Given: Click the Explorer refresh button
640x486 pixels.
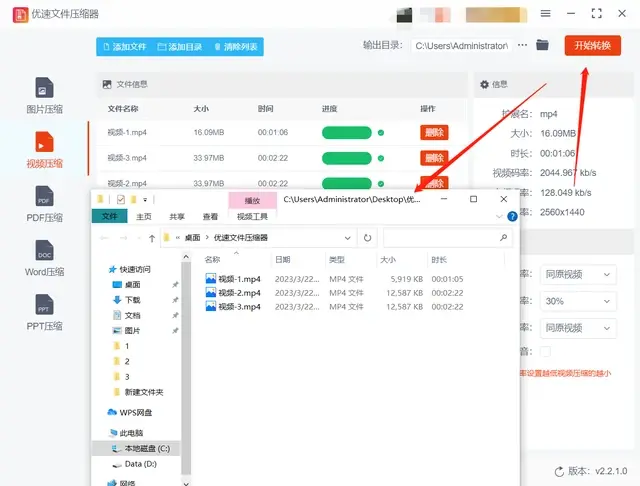Looking at the screenshot, I should 367,238.
